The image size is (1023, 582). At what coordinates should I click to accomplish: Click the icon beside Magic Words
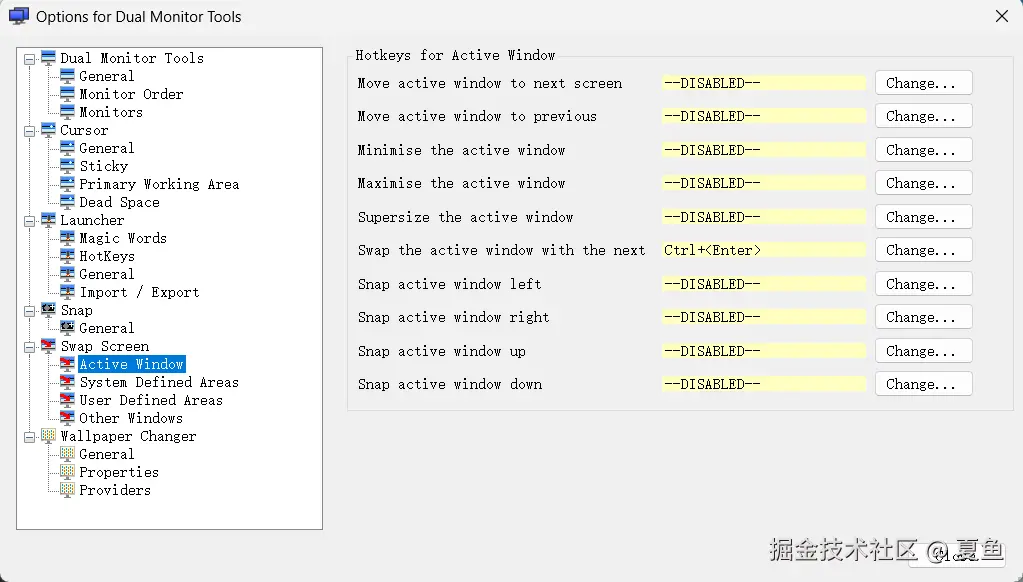click(x=68, y=238)
